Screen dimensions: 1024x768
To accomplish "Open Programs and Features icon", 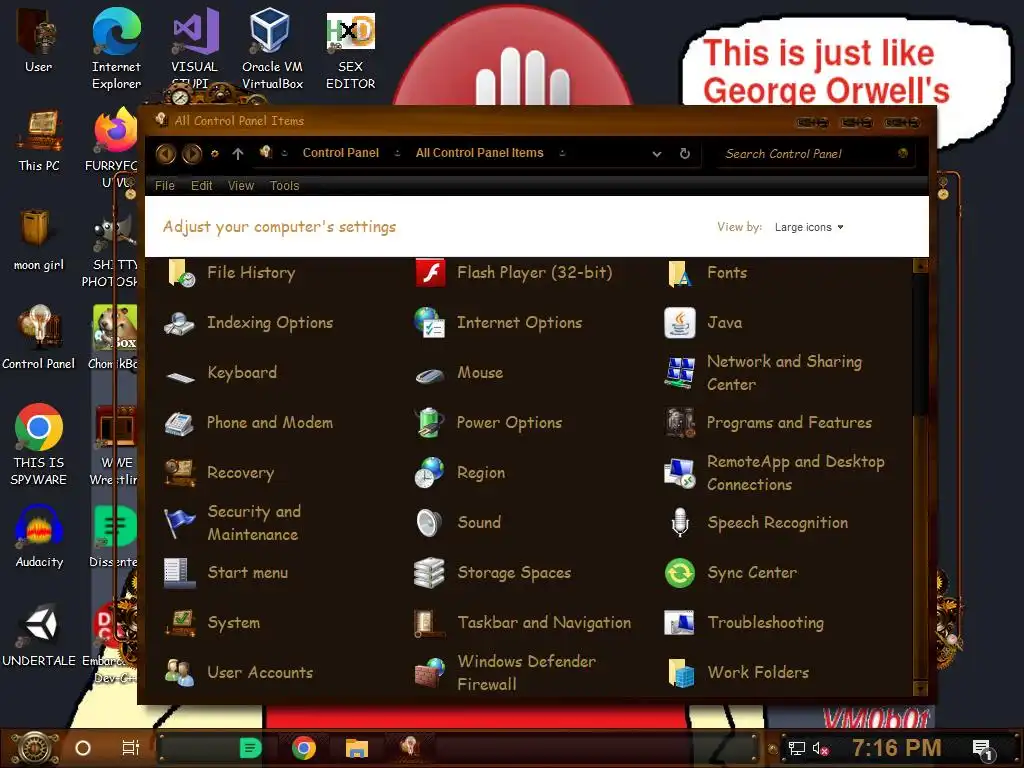I will (680, 423).
